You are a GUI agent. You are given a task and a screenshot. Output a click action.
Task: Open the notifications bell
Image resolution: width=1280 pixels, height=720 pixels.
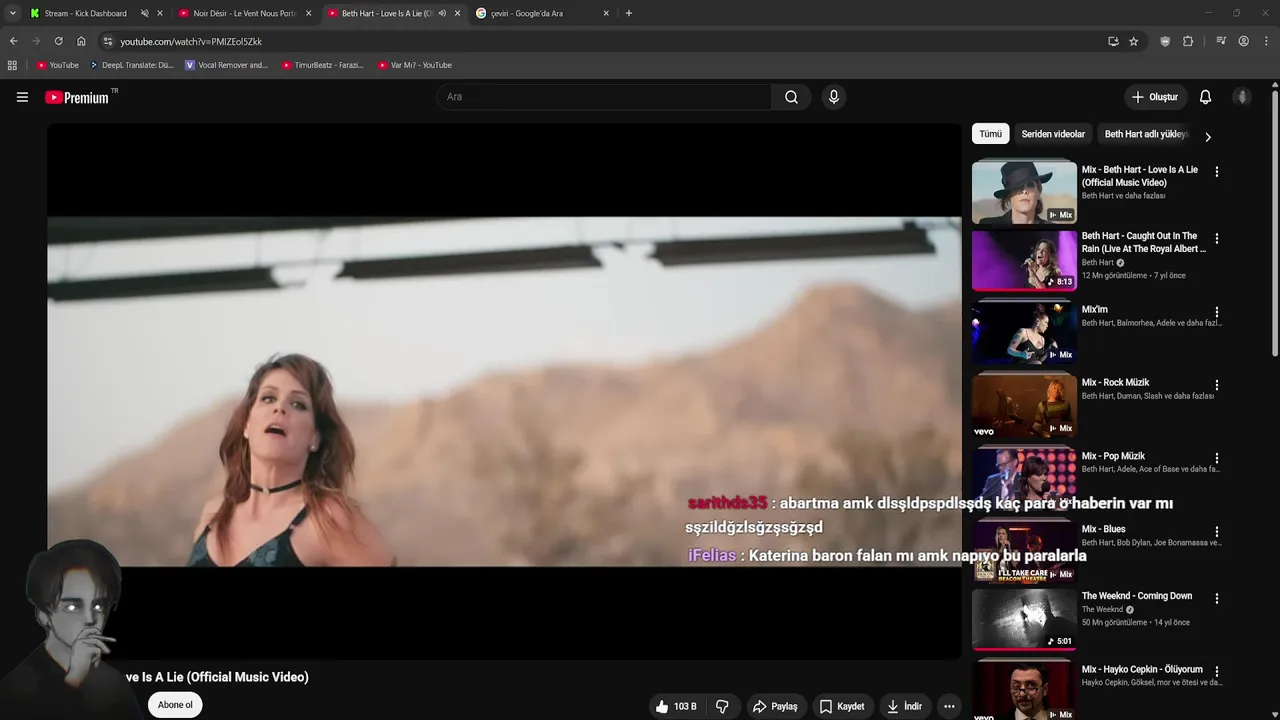coord(1205,97)
